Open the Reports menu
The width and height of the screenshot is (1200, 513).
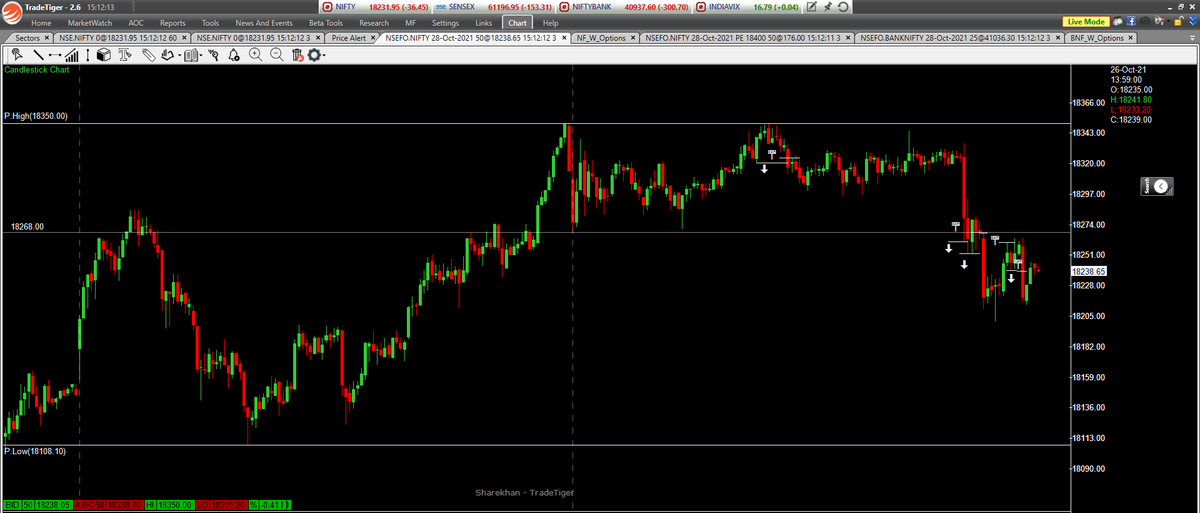(x=173, y=22)
